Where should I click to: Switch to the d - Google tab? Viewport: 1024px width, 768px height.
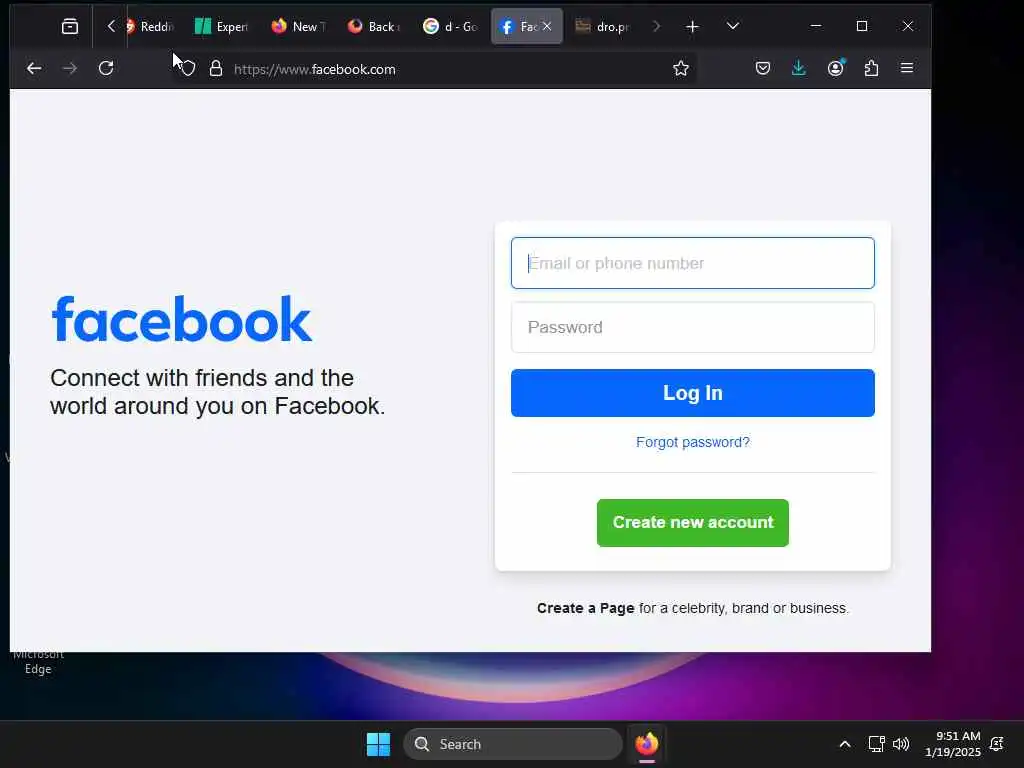(x=451, y=26)
